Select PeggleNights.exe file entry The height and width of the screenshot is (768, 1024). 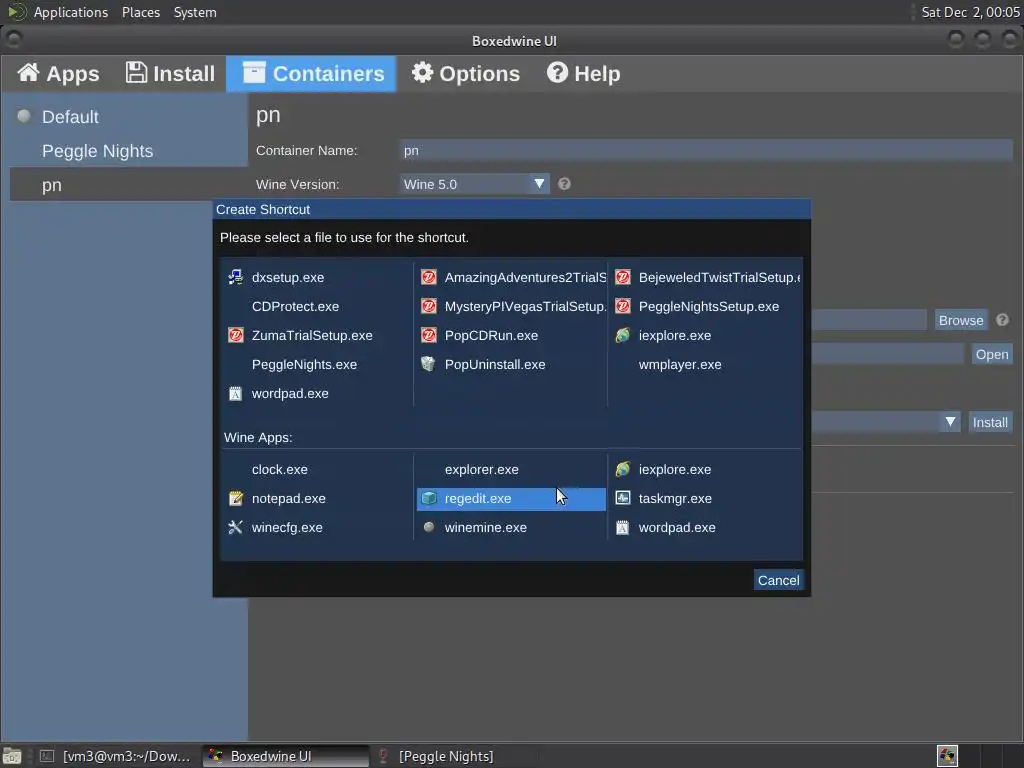304,364
